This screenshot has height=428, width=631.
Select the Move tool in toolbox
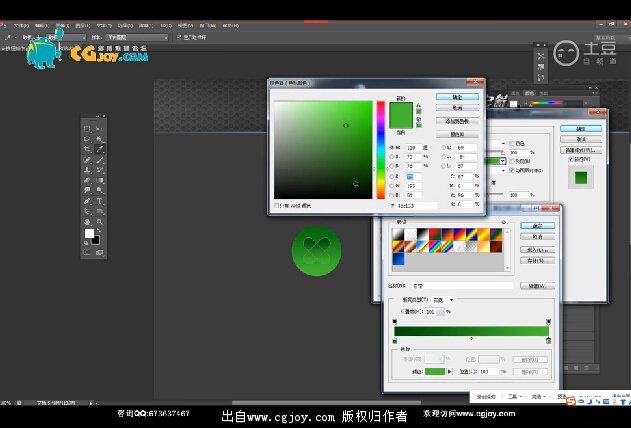click(100, 129)
